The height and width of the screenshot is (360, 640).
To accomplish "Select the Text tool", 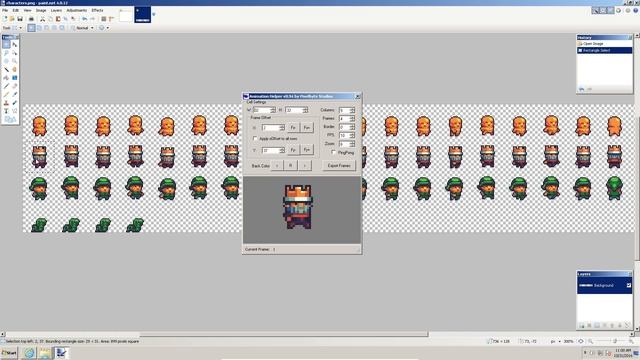I will pyautogui.click(x=6, y=111).
